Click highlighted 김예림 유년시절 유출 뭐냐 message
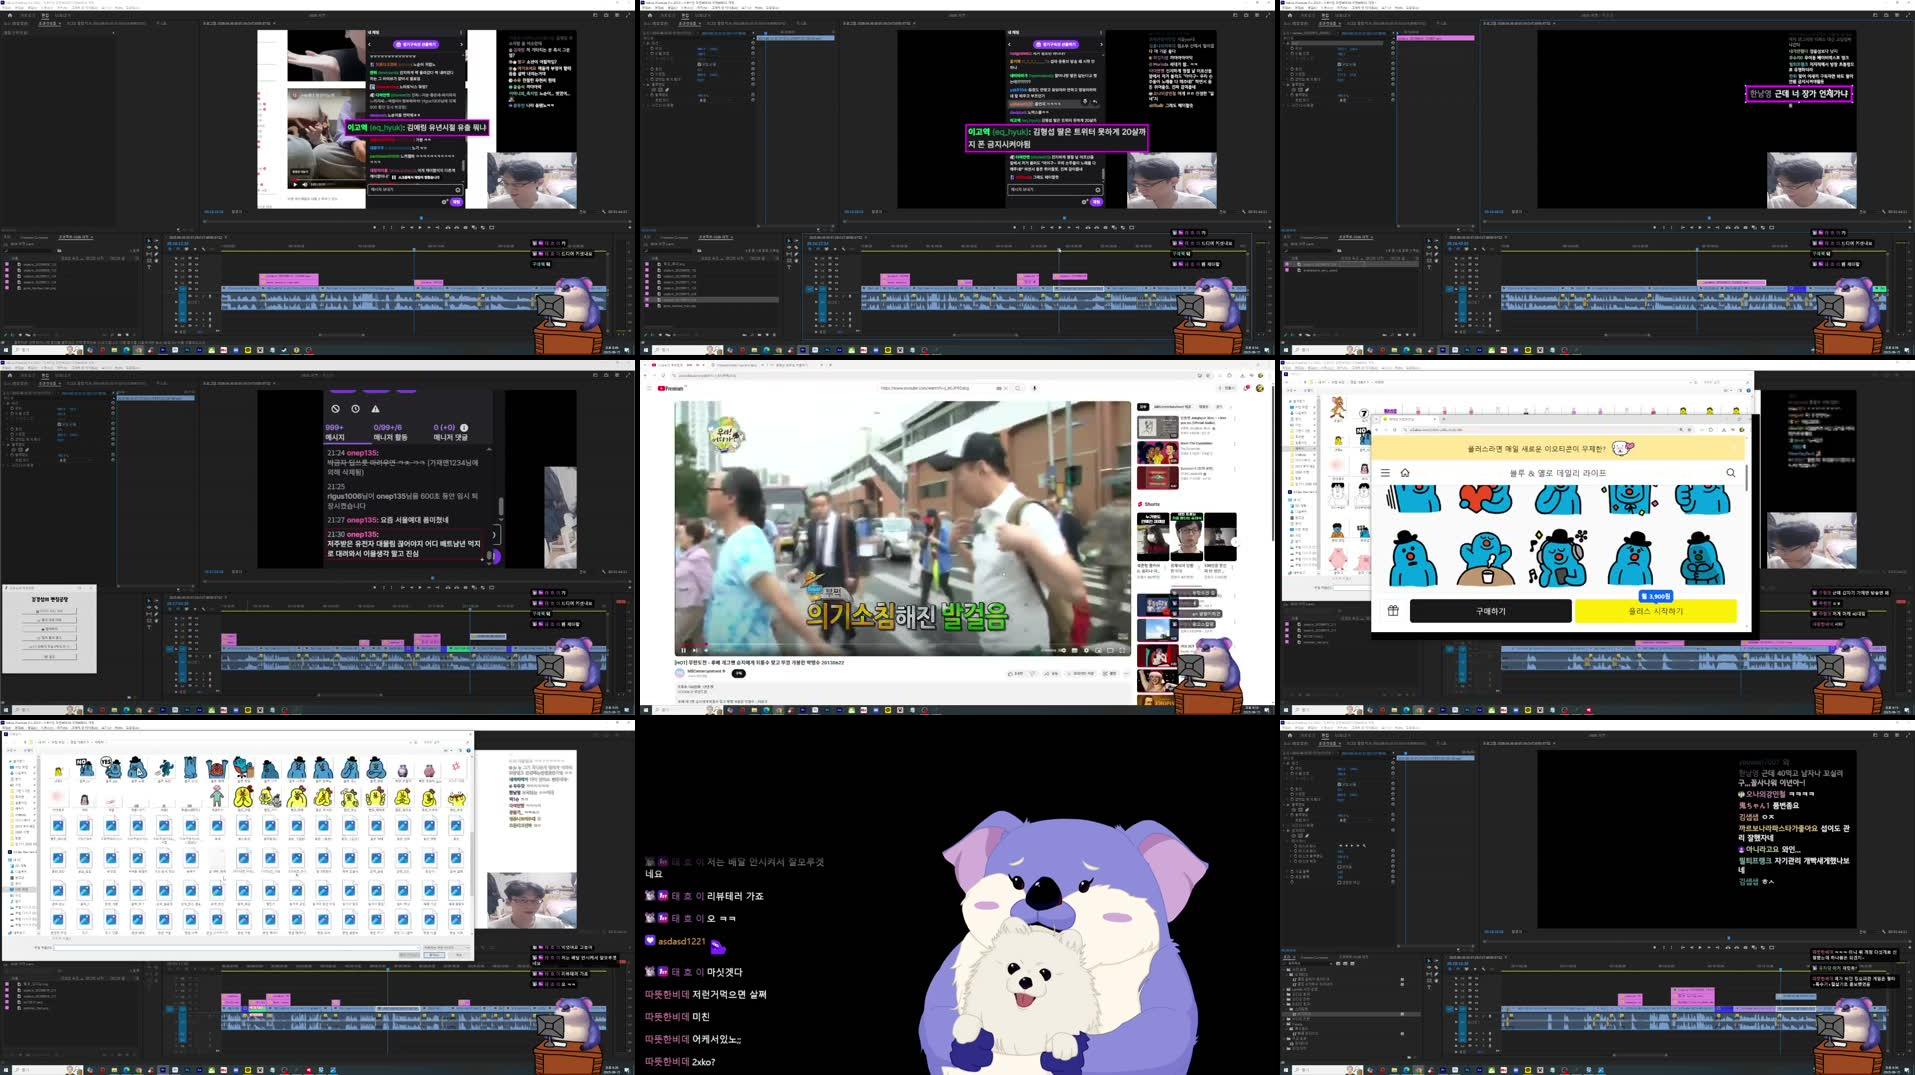This screenshot has width=1915, height=1075. tap(416, 128)
